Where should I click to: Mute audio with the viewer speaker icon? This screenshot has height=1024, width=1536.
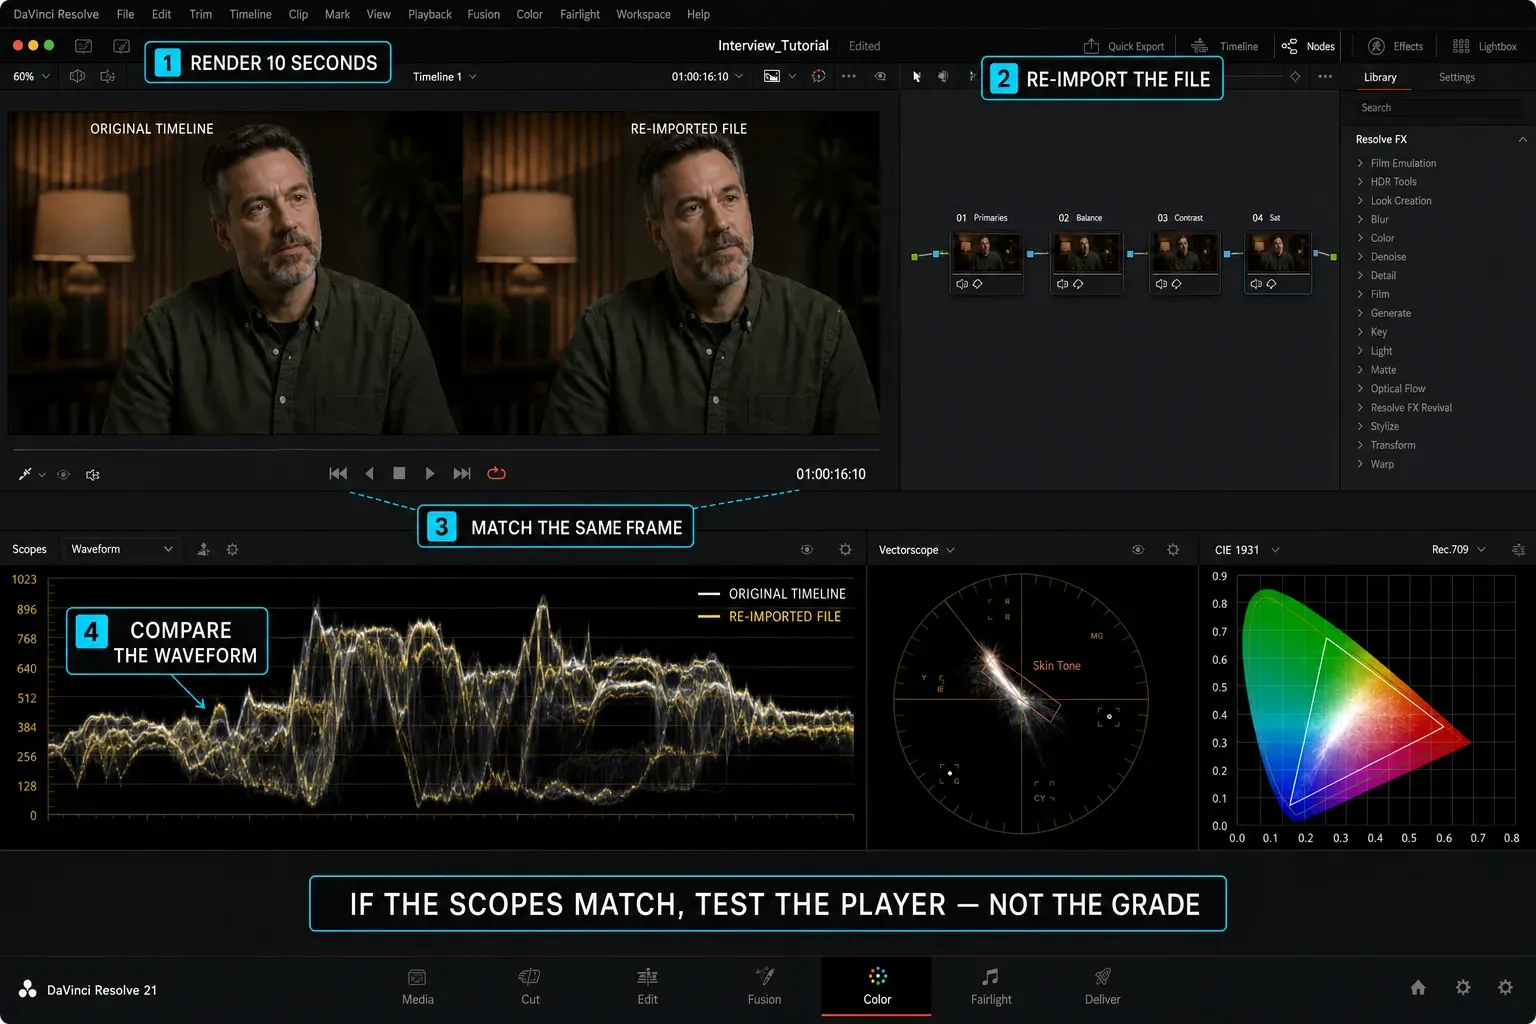(93, 474)
